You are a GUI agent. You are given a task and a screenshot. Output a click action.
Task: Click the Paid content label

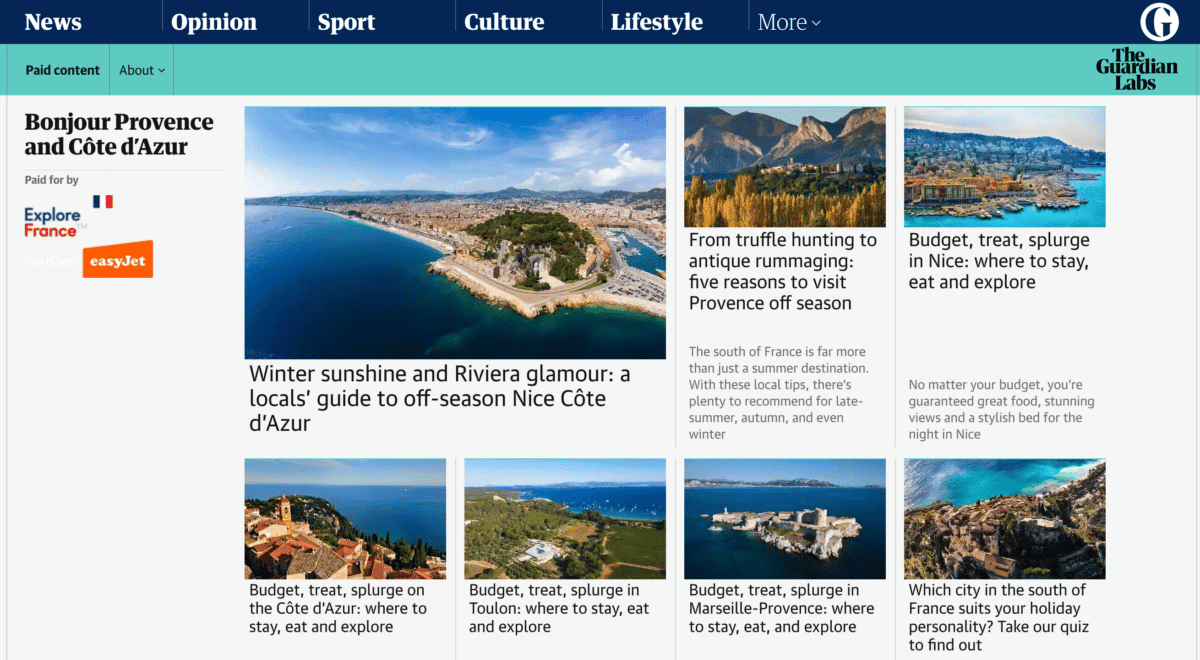[x=62, y=70]
